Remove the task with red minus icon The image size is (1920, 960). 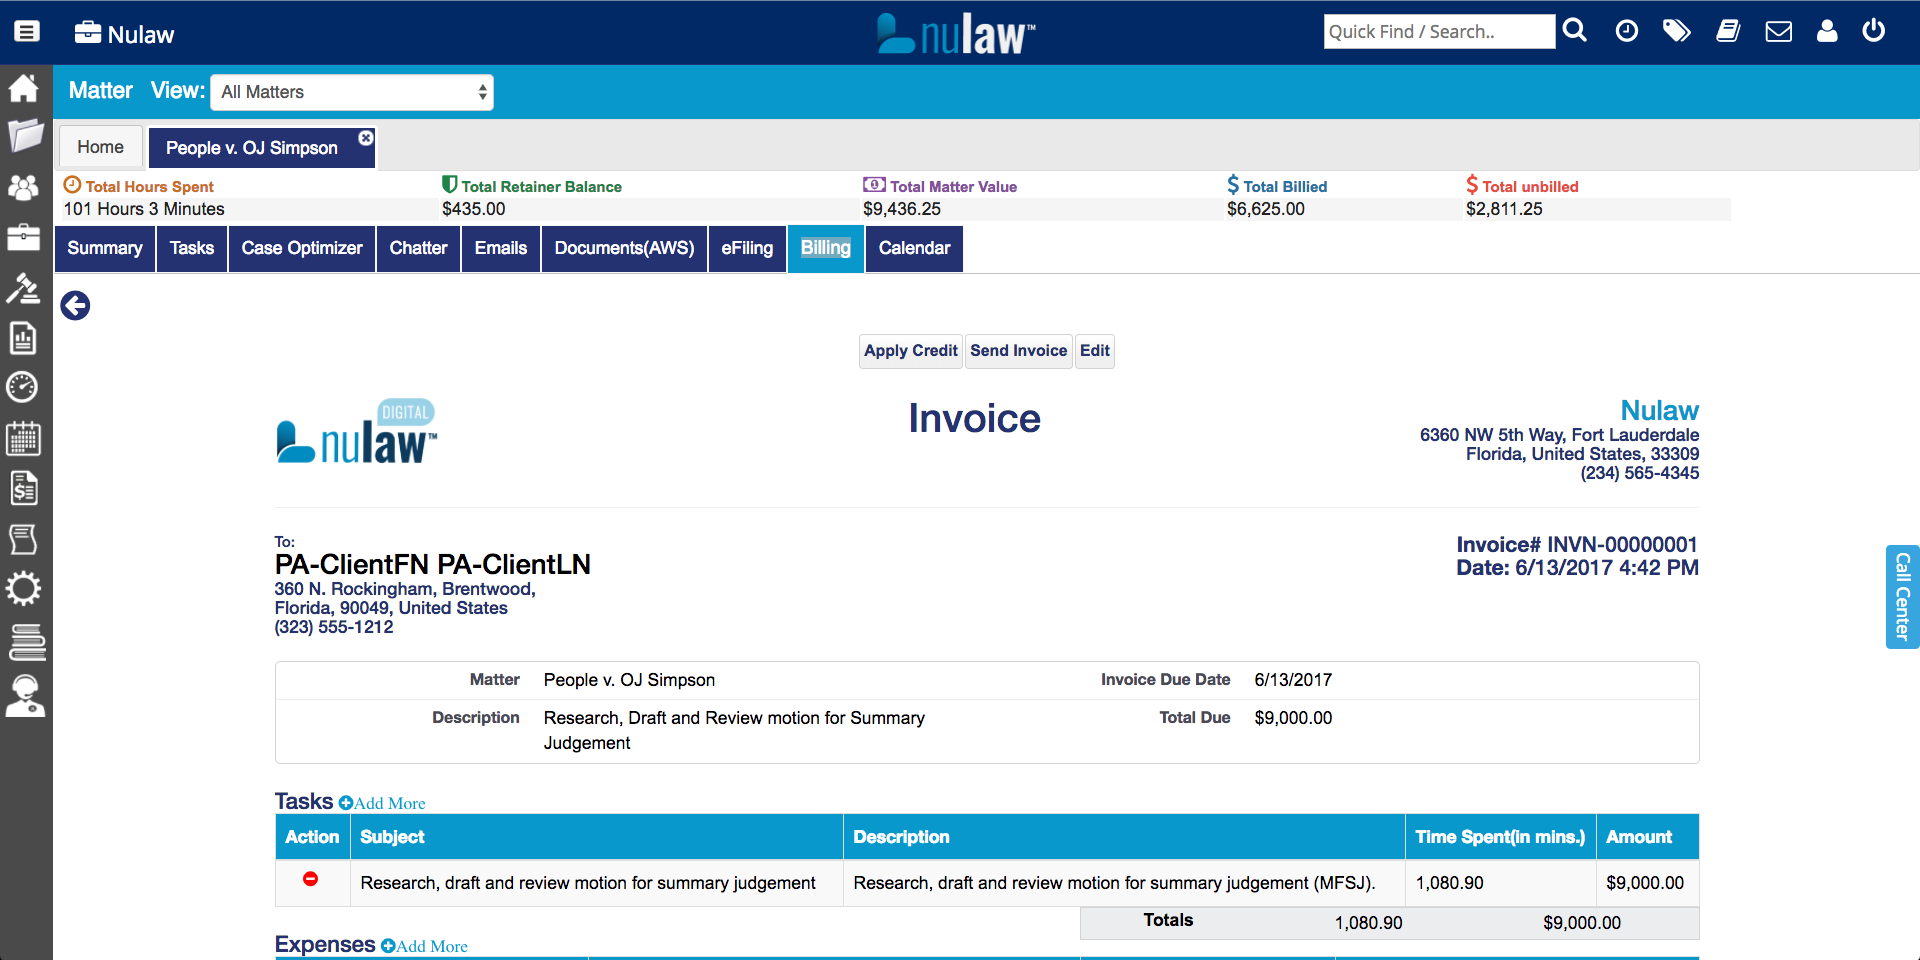click(311, 879)
